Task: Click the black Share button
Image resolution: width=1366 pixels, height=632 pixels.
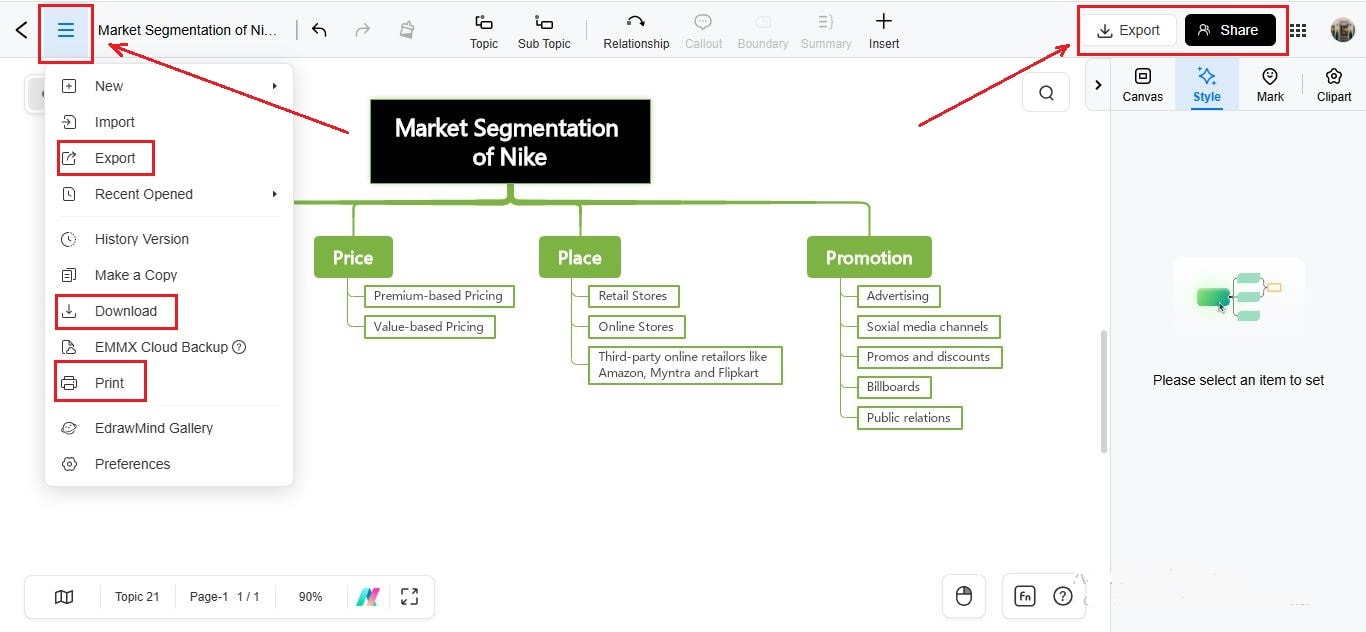Action: [1230, 30]
